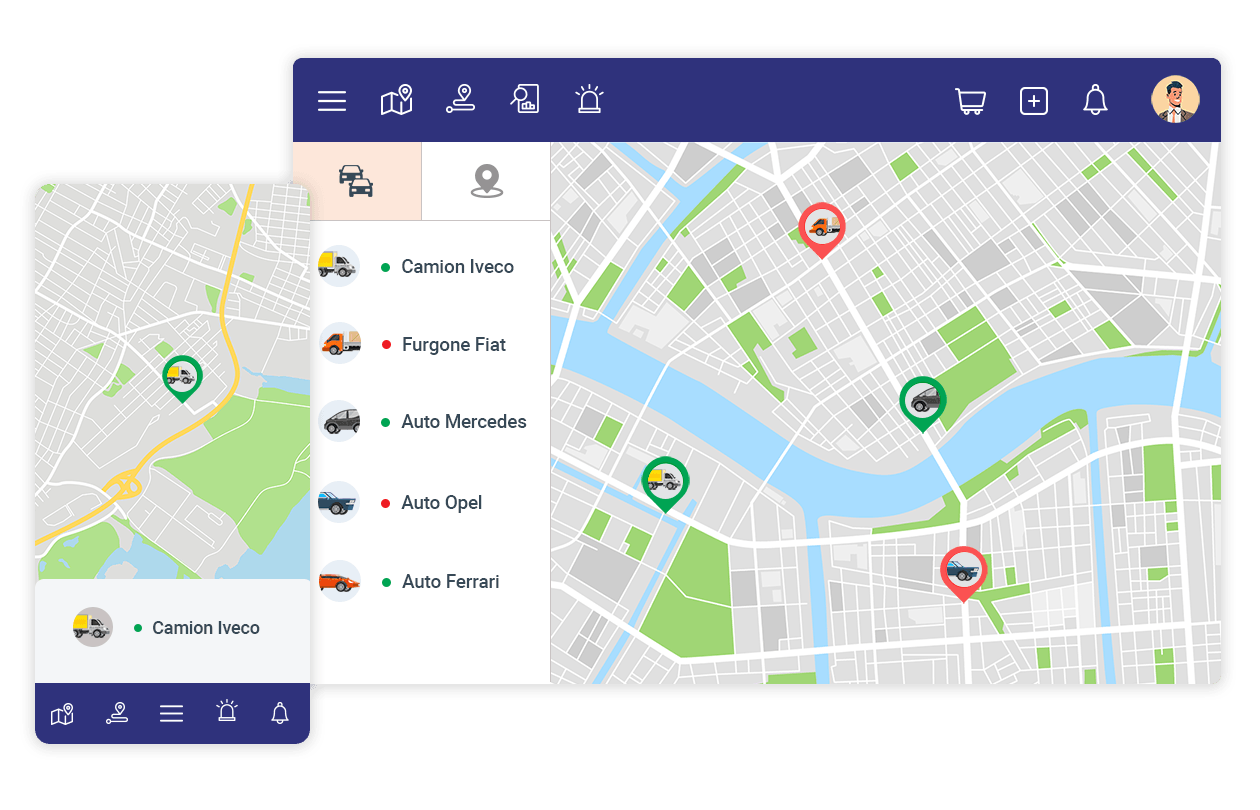Switch to the location person tab

(x=485, y=181)
